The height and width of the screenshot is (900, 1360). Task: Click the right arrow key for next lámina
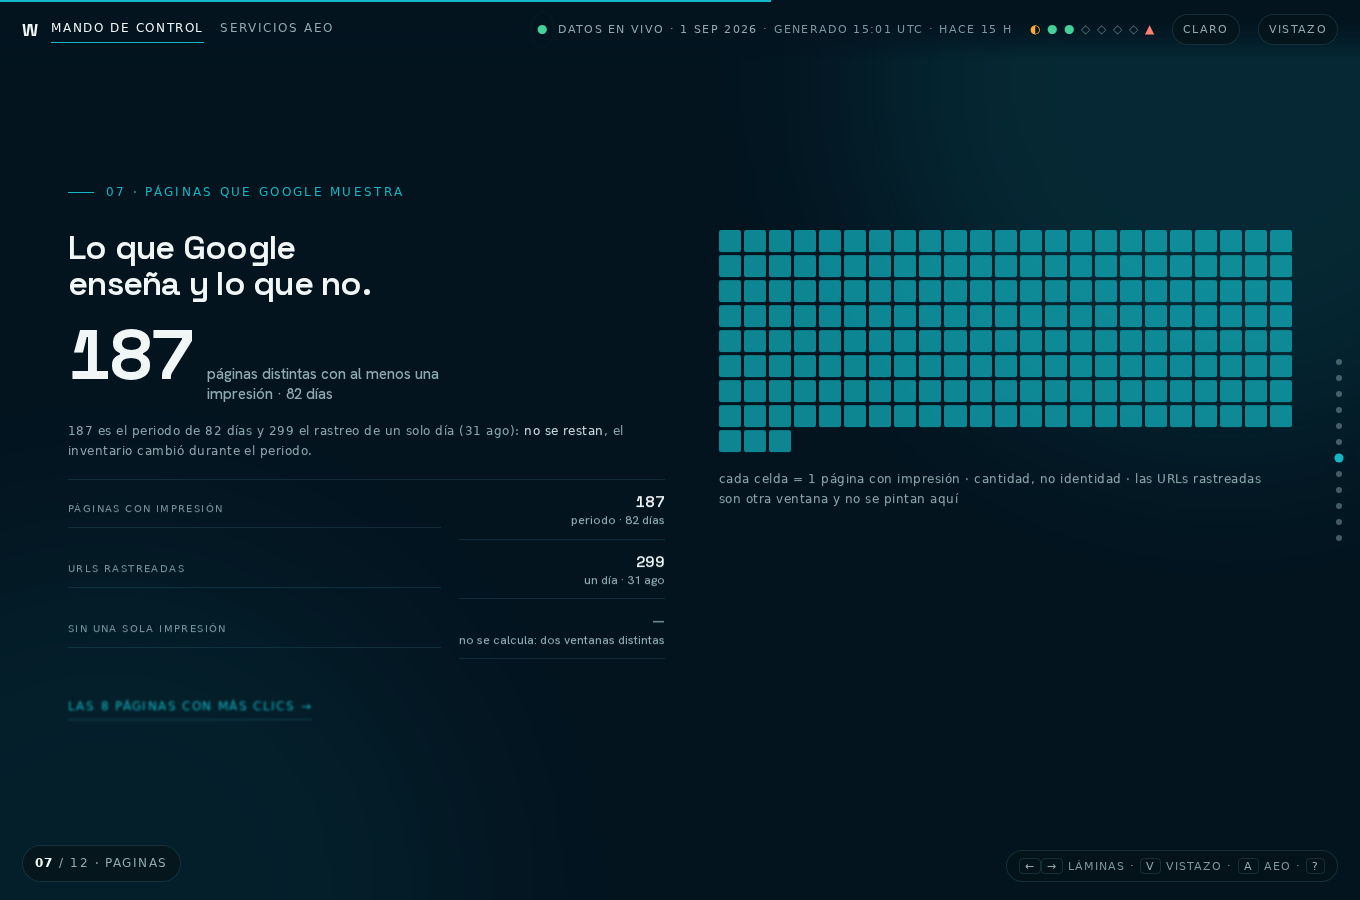1052,866
